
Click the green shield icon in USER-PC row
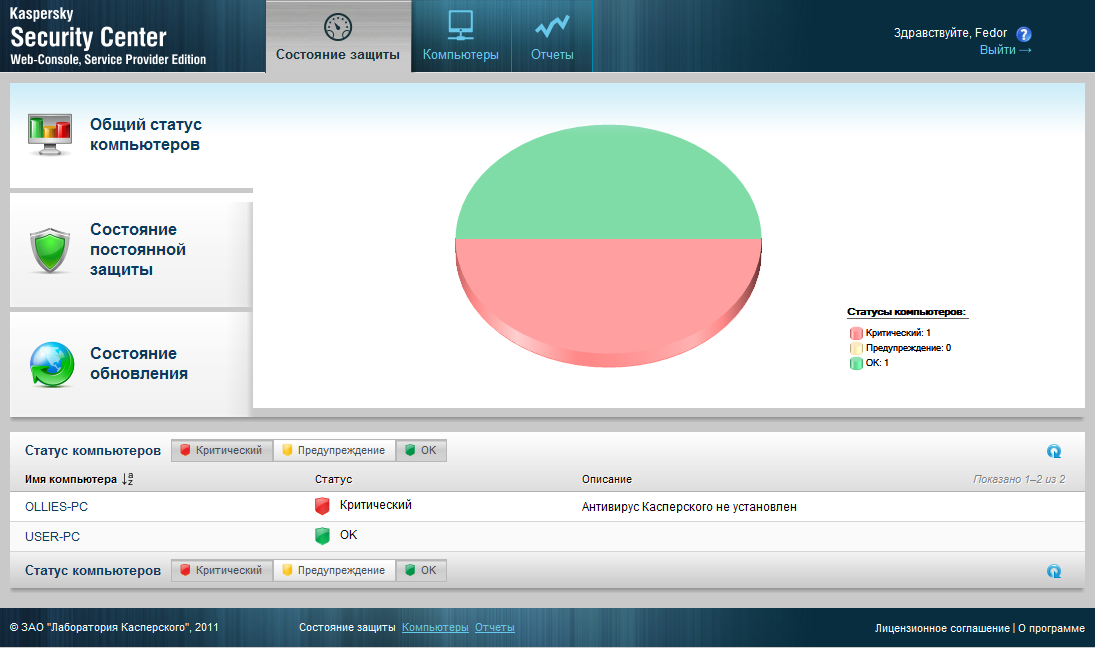(322, 536)
